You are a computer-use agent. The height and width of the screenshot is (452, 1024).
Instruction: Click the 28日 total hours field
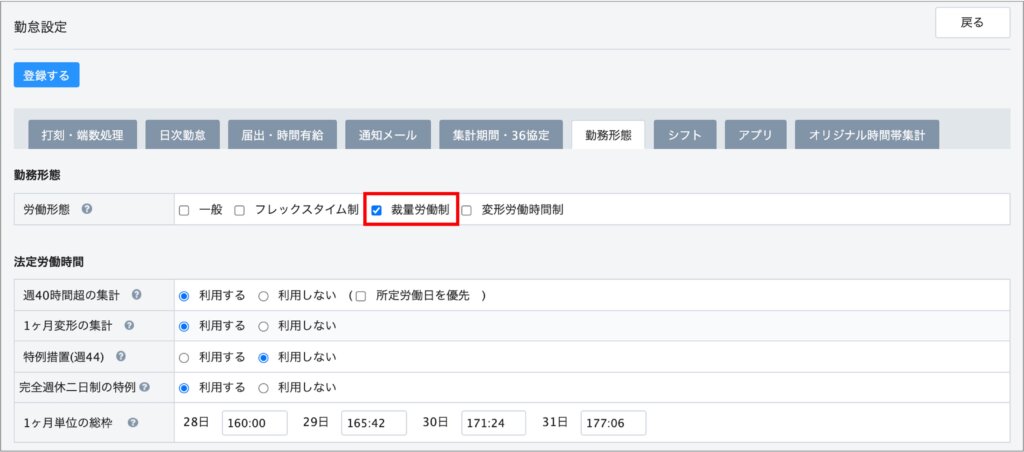[x=254, y=423]
